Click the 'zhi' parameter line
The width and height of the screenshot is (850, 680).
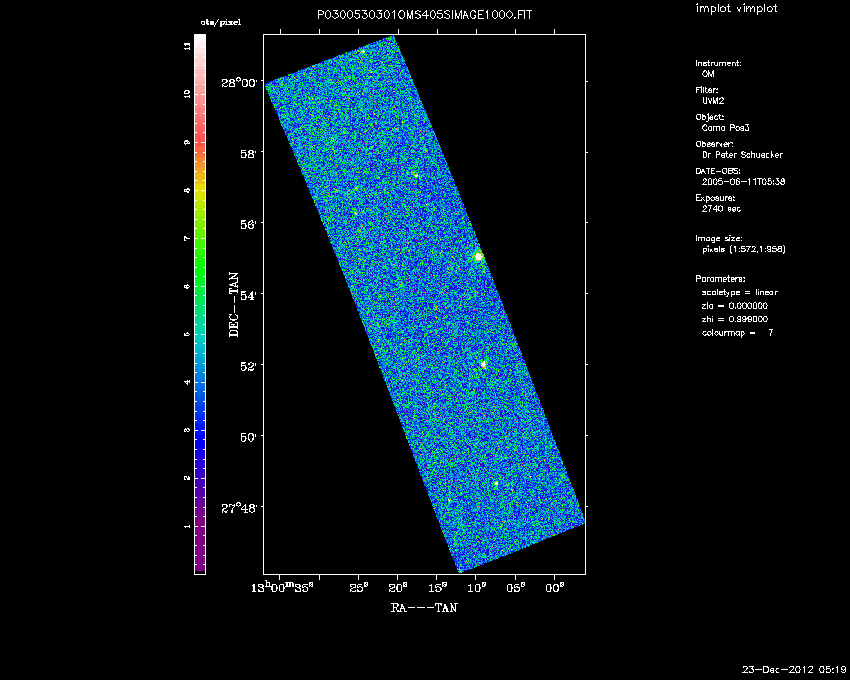(735, 319)
